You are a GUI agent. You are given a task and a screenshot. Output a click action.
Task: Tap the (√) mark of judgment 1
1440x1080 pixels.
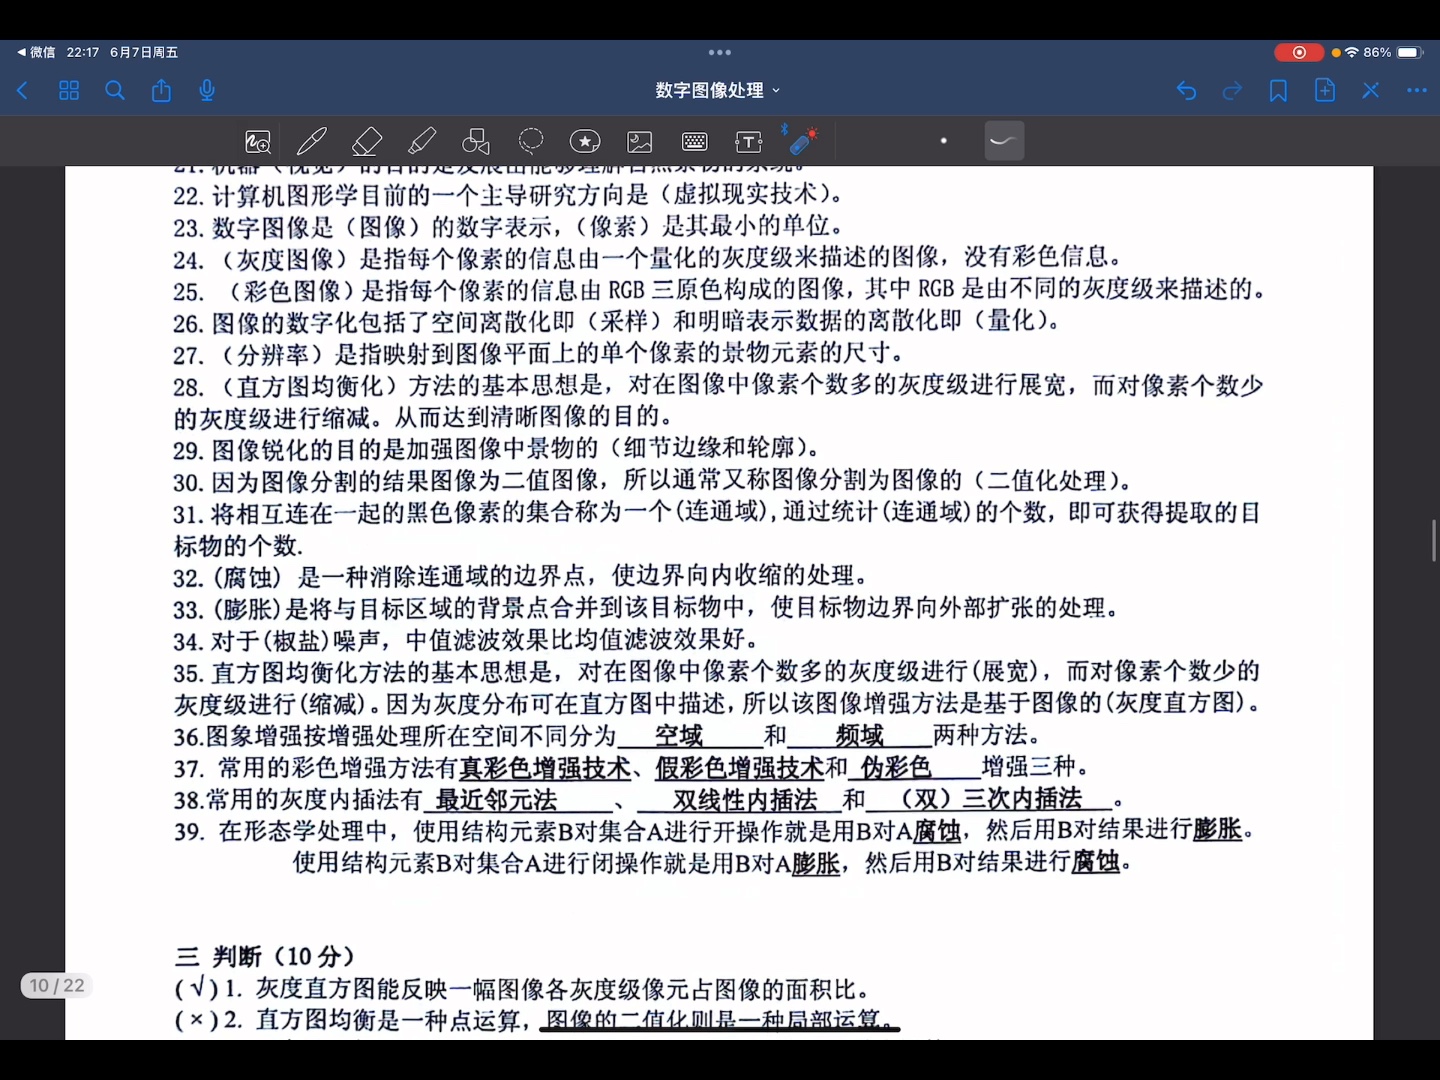point(196,989)
